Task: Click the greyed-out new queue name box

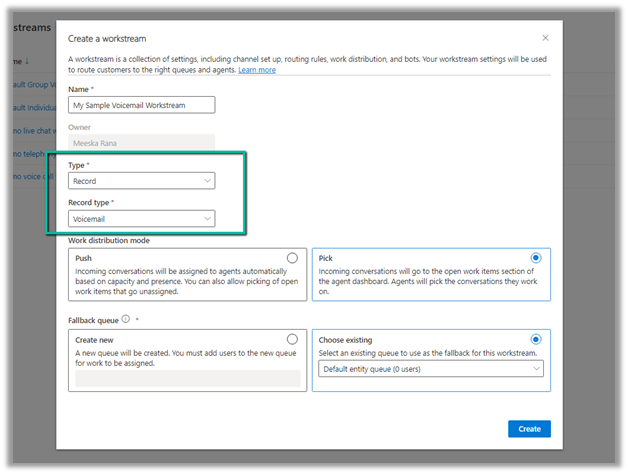Action: tap(187, 379)
